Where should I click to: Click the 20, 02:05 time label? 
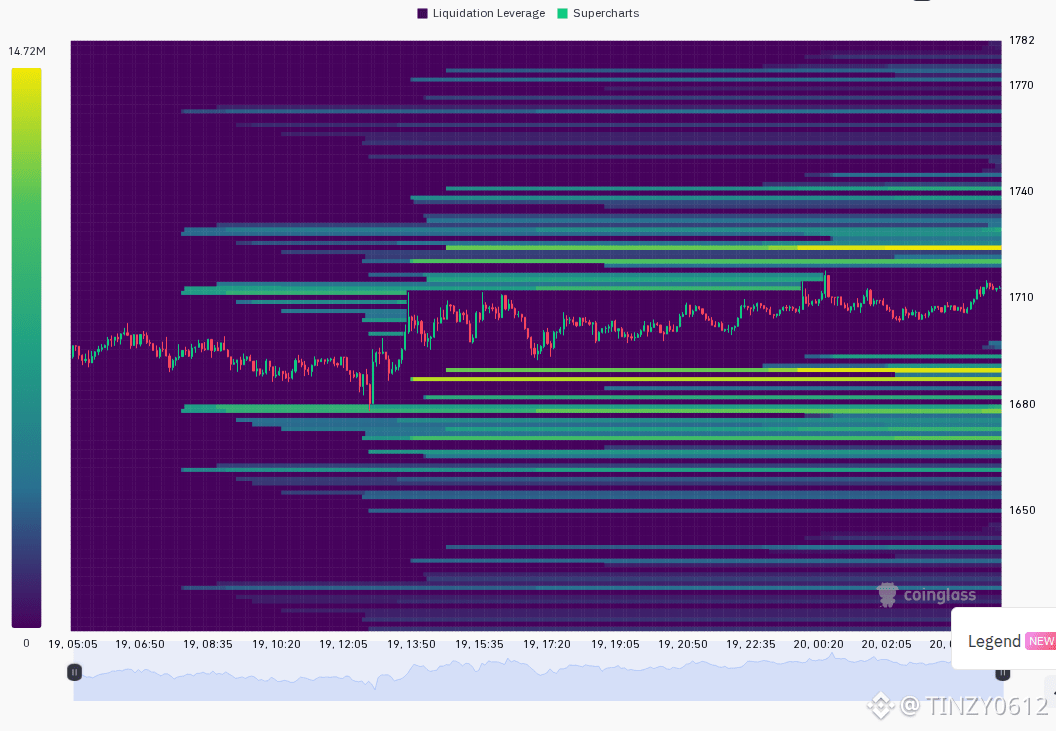[886, 644]
